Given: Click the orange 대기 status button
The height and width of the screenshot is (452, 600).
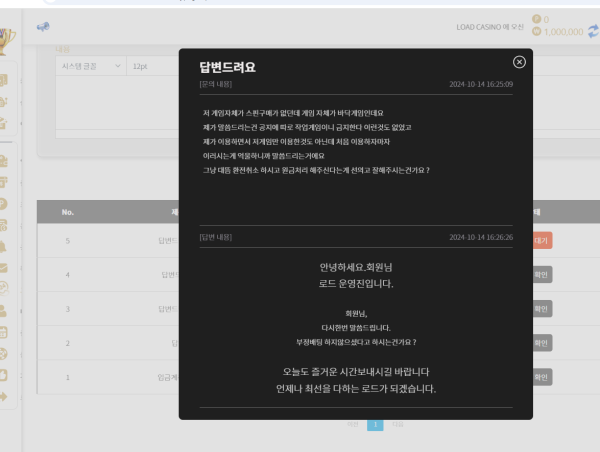Looking at the screenshot, I should pos(543,241).
